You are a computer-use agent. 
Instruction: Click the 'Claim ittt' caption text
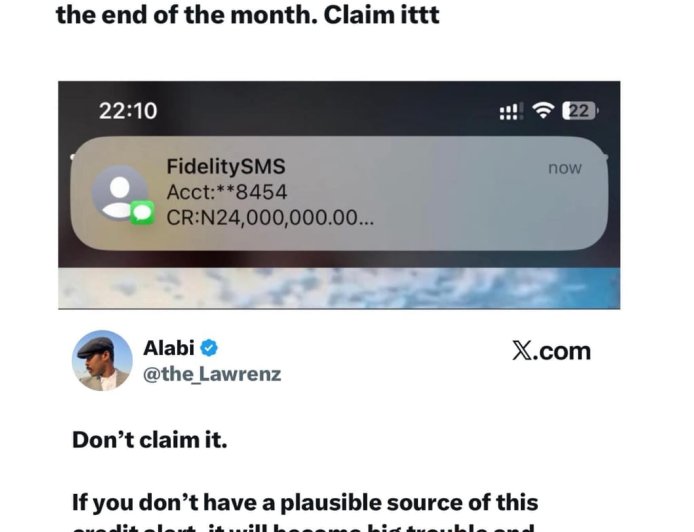(382, 15)
